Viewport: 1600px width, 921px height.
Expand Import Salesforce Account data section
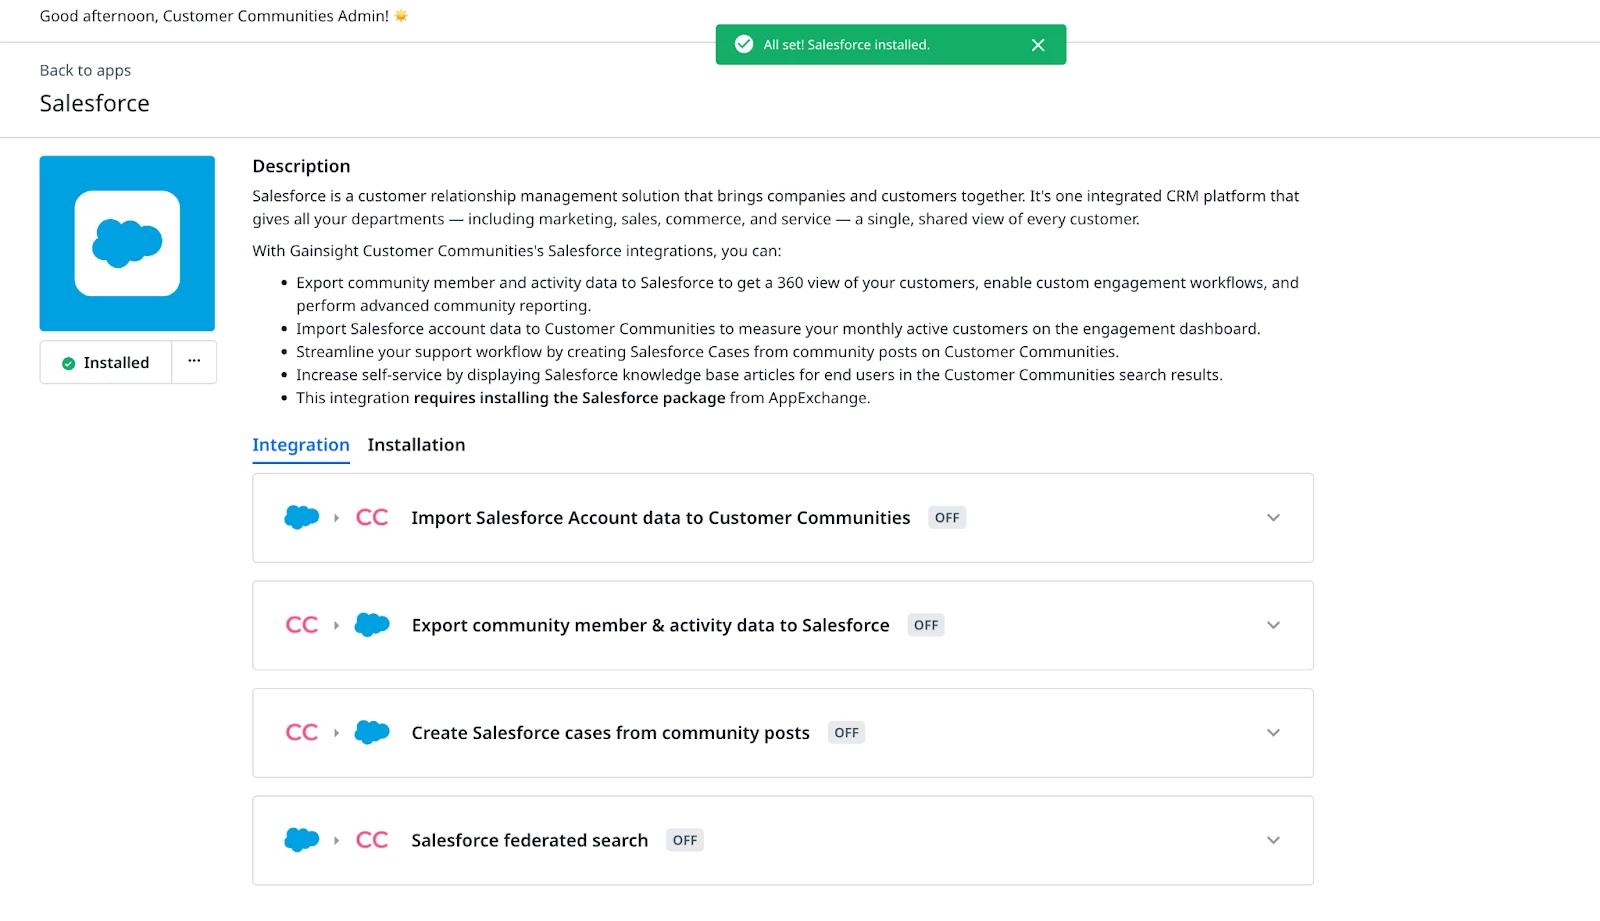click(x=1273, y=518)
